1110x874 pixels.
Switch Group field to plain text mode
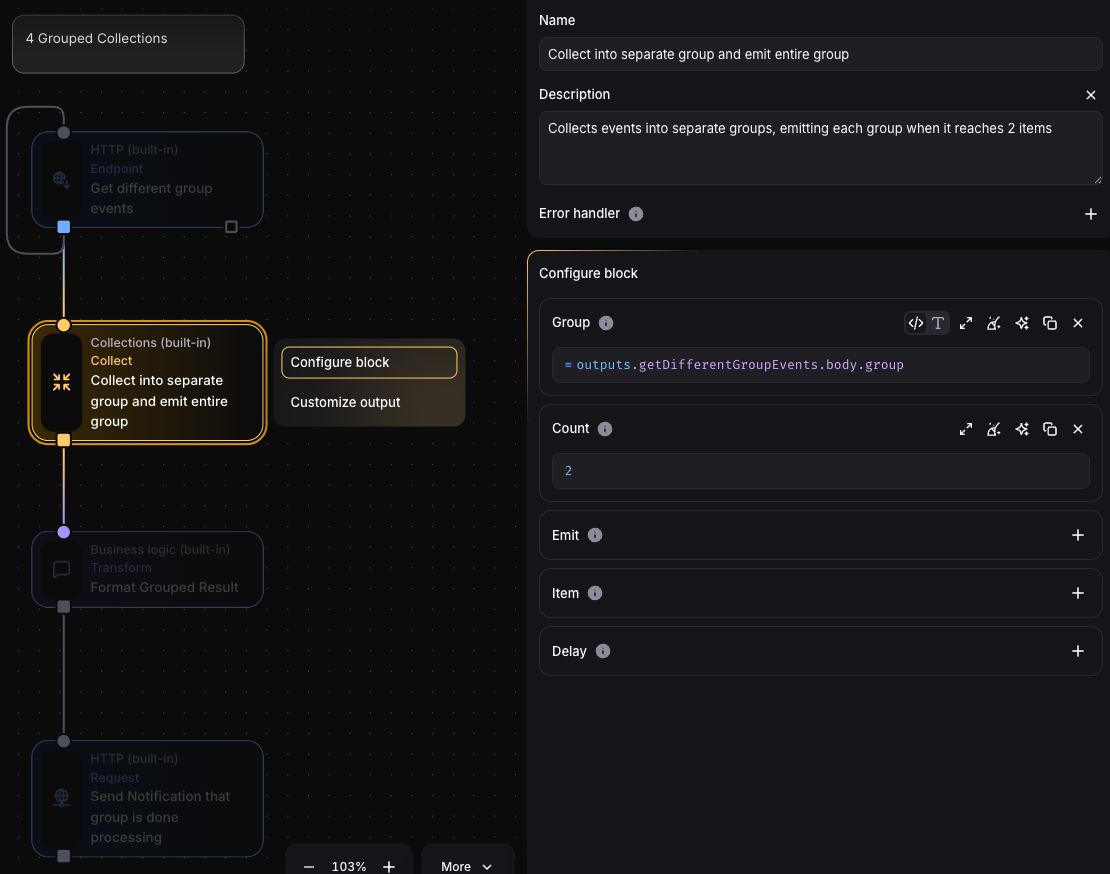938,323
